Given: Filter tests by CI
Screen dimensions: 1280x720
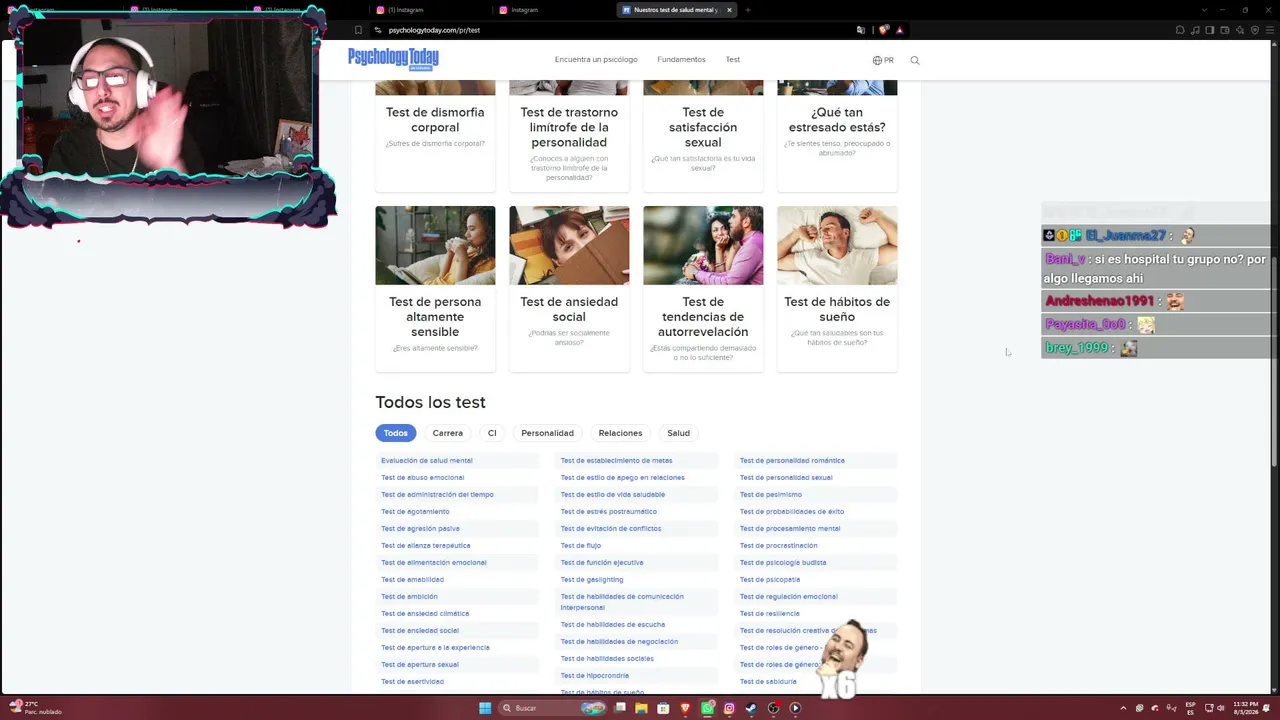Looking at the screenshot, I should [492, 433].
